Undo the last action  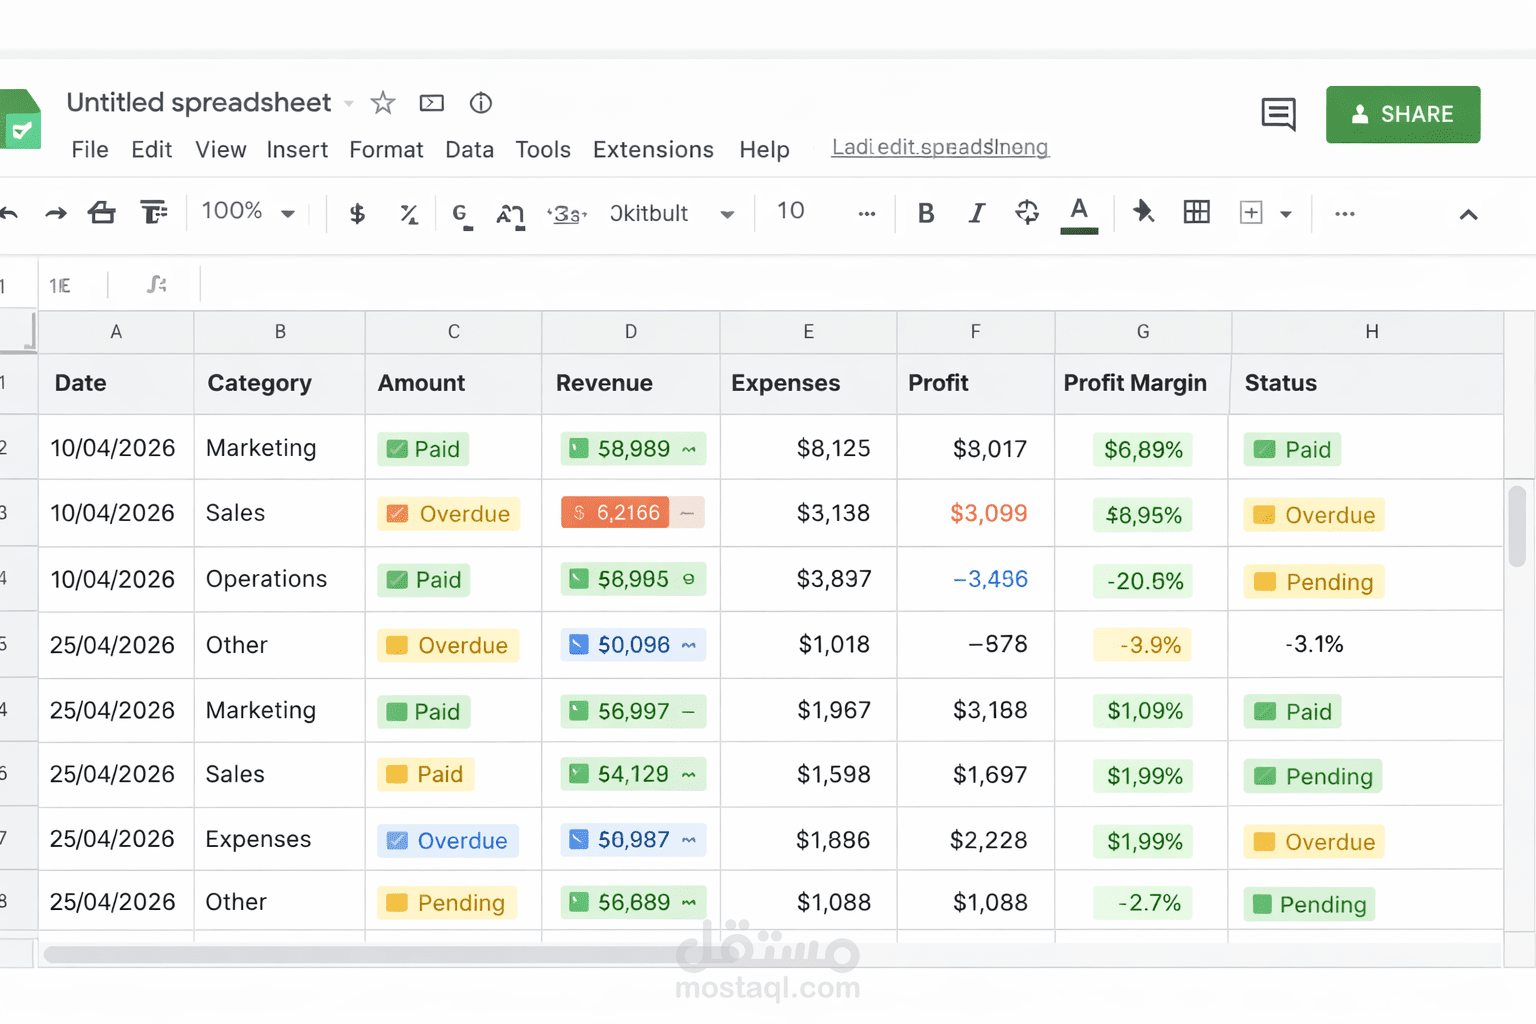(x=10, y=213)
